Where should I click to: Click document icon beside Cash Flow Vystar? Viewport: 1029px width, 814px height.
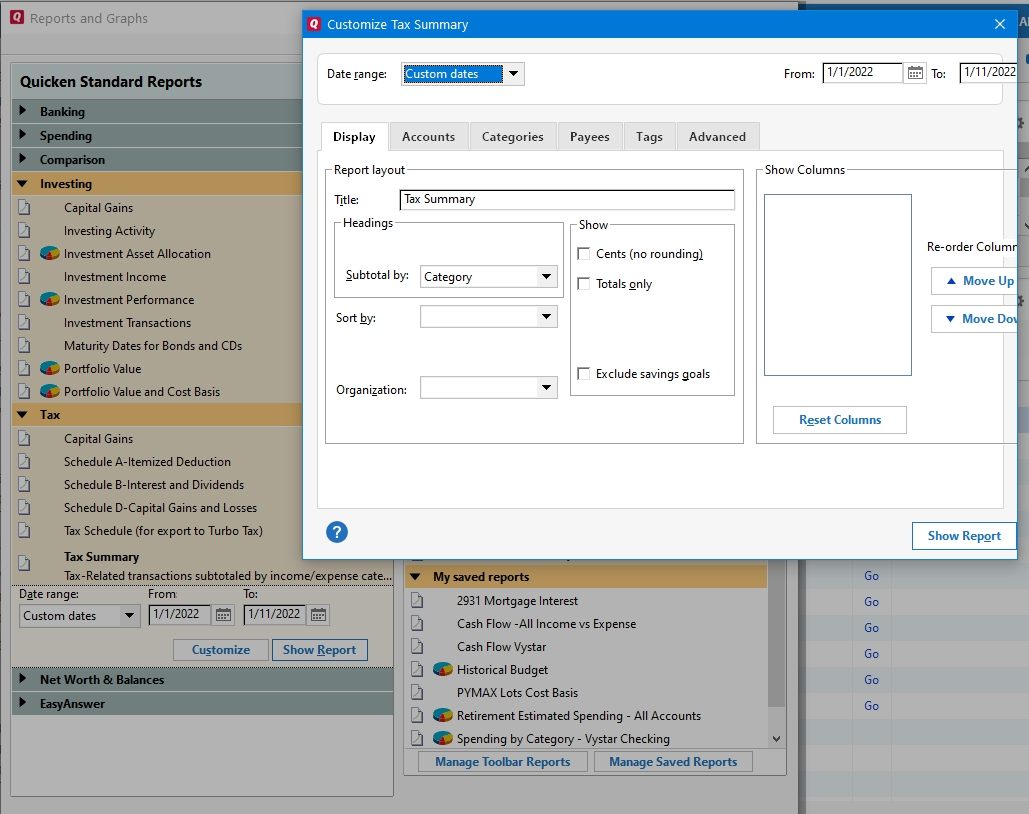(417, 647)
